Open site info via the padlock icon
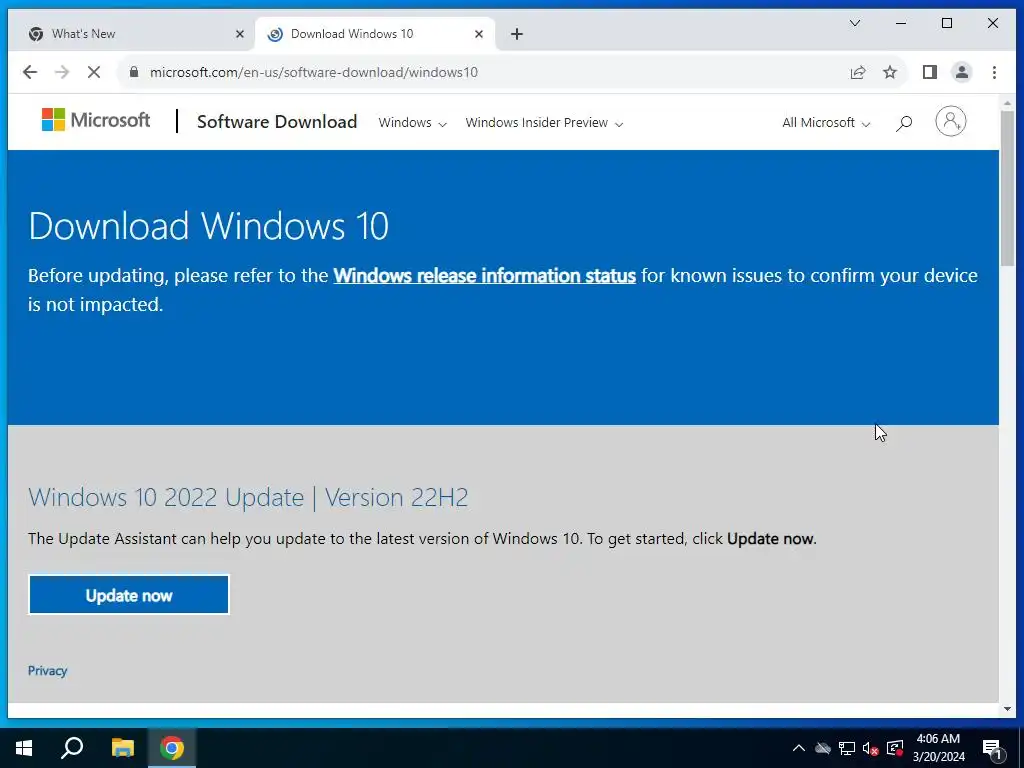1024x768 pixels. pyautogui.click(x=134, y=72)
